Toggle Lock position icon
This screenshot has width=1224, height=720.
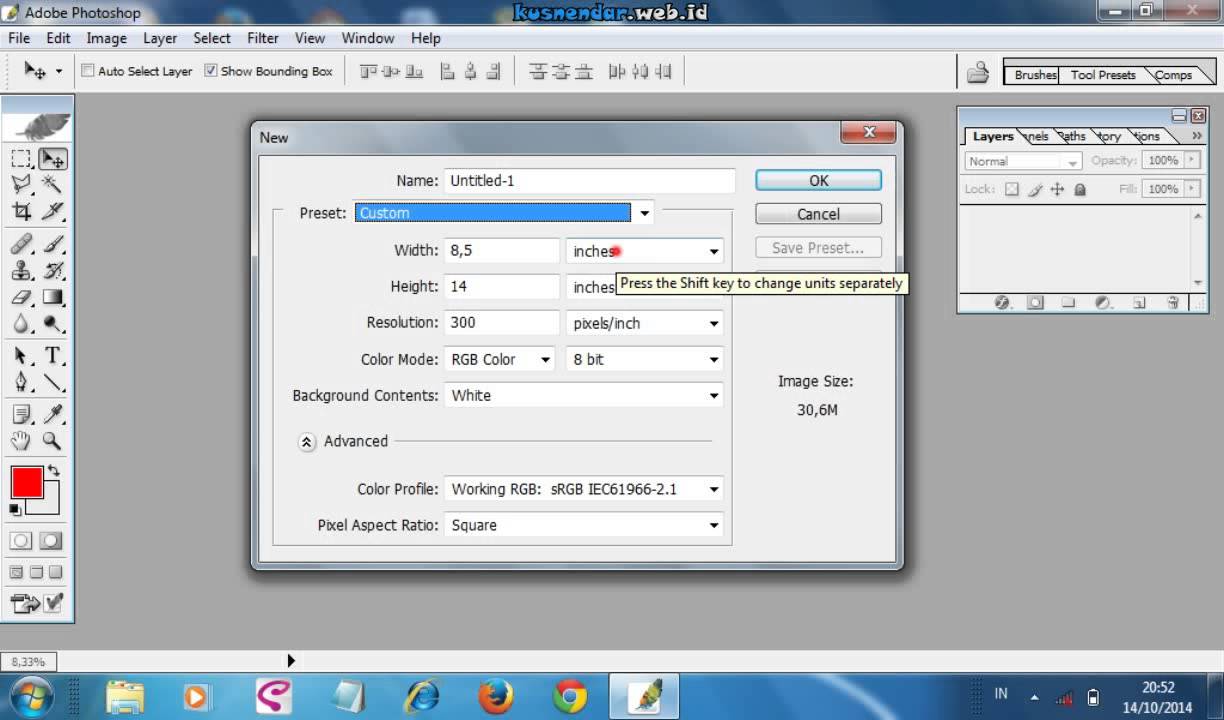pos(1057,189)
